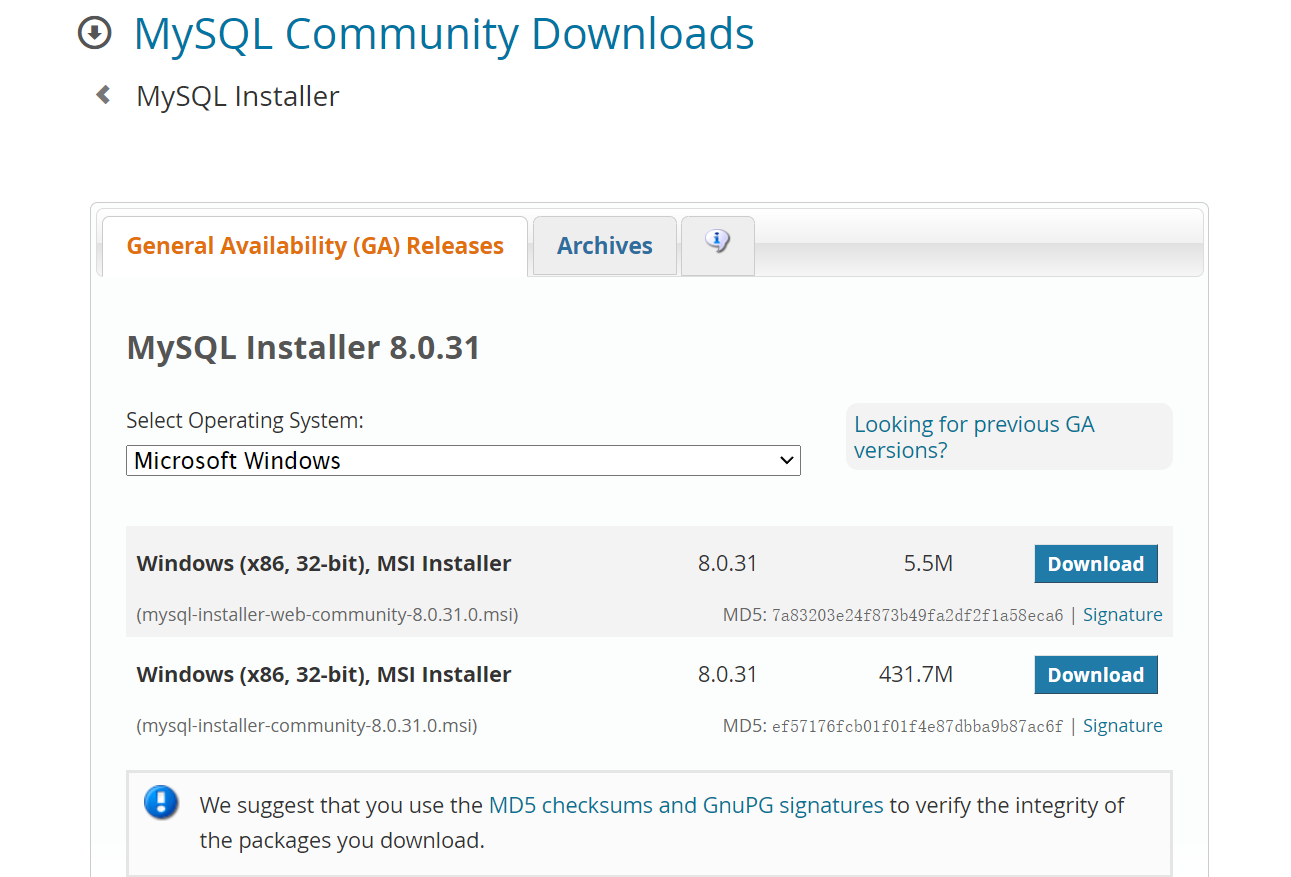Click the circled download arrow icon

(x=94, y=33)
